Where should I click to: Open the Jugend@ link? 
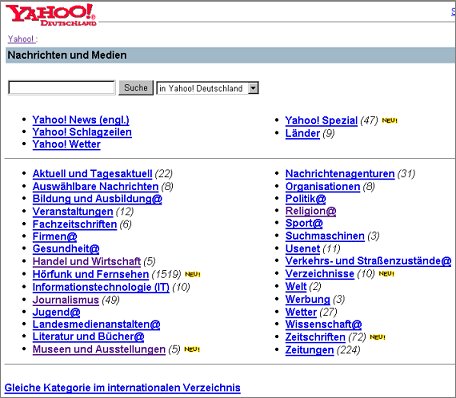point(56,312)
